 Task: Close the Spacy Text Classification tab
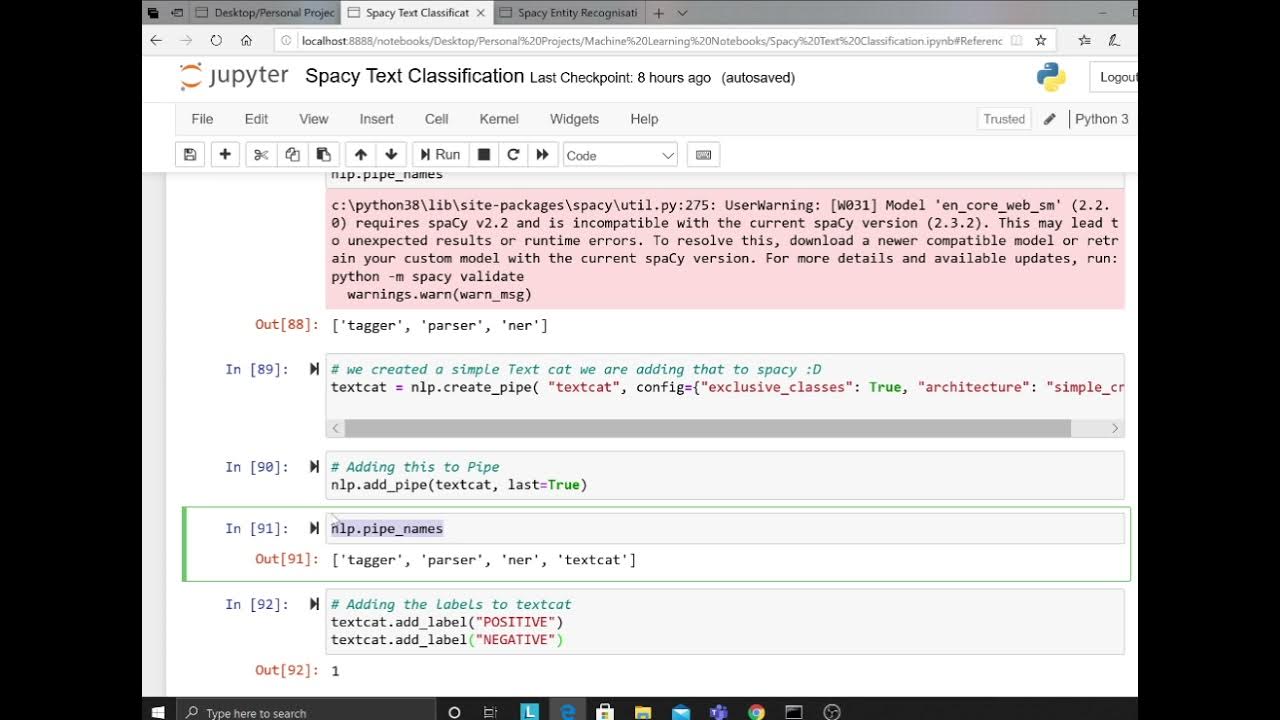click(x=479, y=13)
